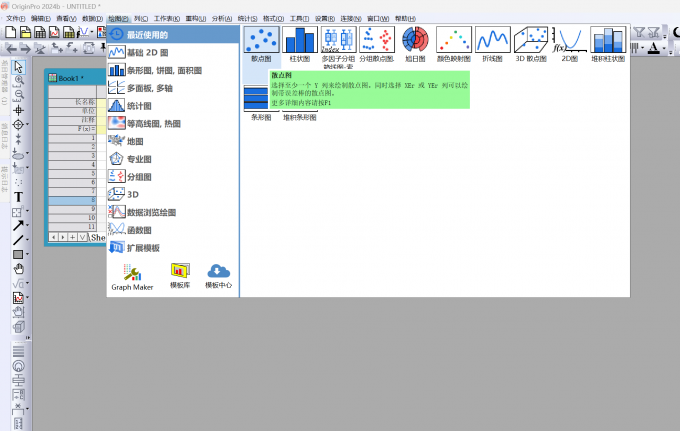Expand the Equation tool dropdown arrow
This screenshot has width=680, height=431.
coord(27,283)
